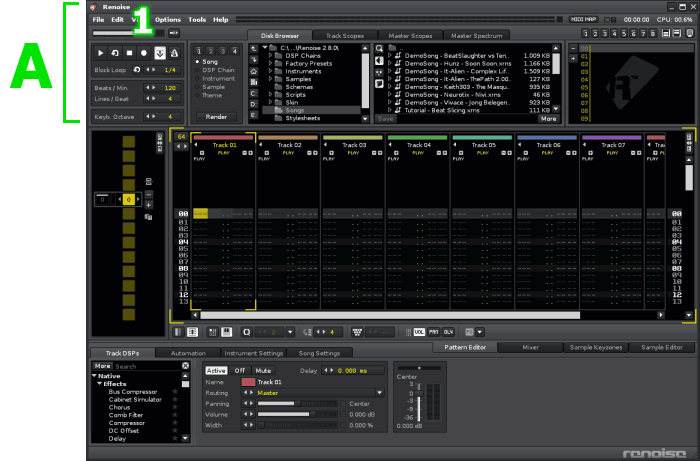Select the Song category radio button
The height and width of the screenshot is (461, 700).
[197, 62]
